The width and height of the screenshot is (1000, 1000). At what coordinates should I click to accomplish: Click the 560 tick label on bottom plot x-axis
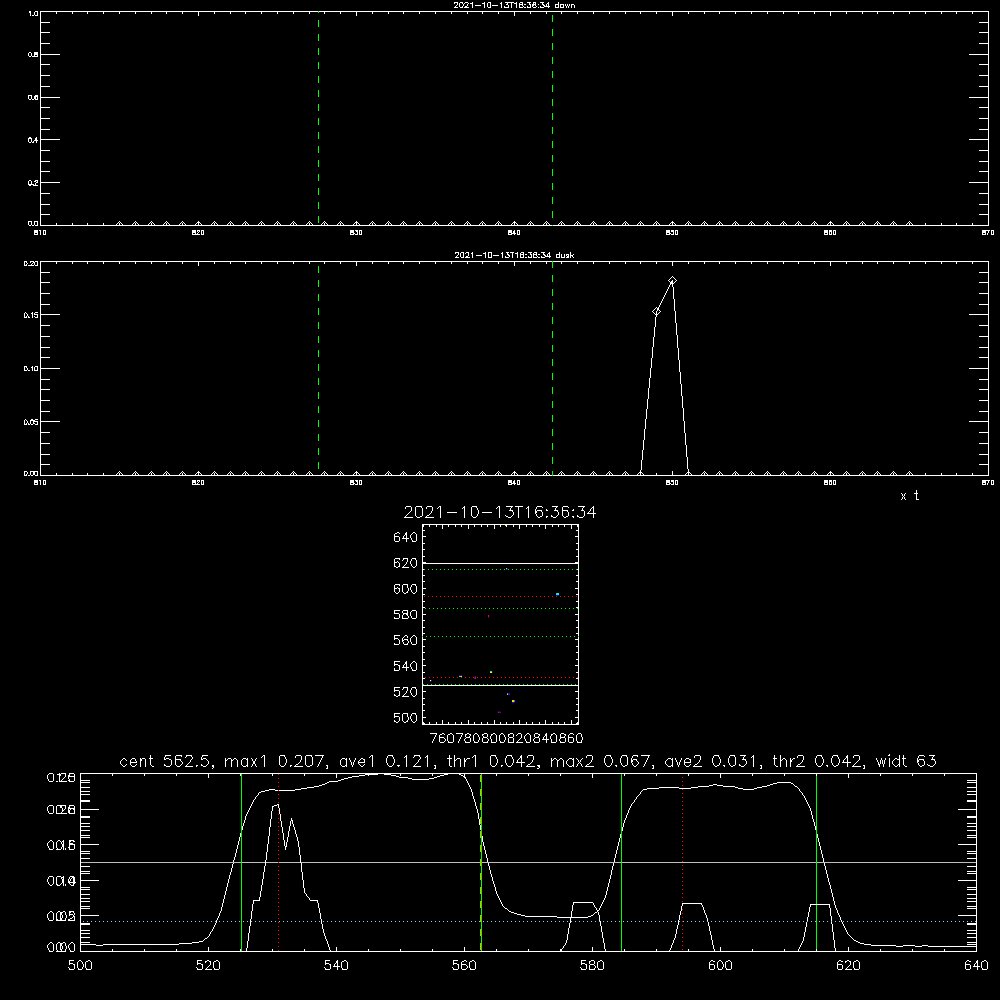point(464,966)
